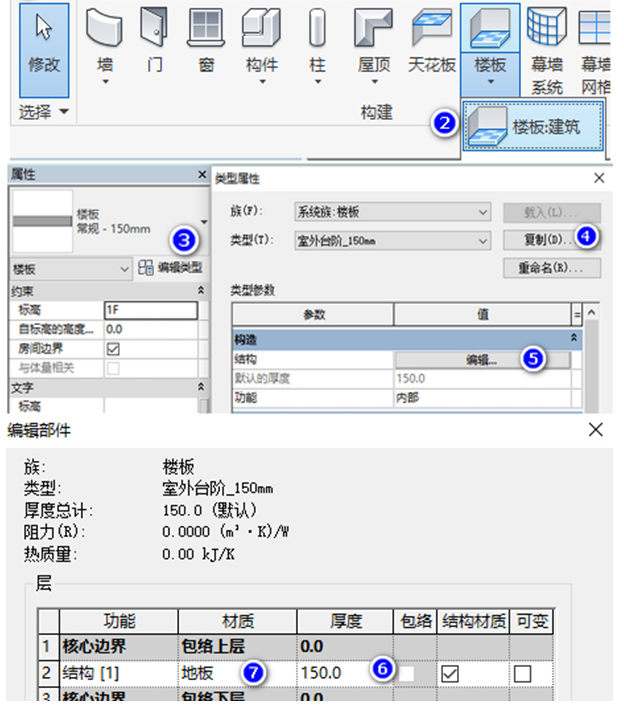This screenshot has height=711, width=624.
Task: Select the Modify (修改) arrow tool
Action: click(44, 30)
